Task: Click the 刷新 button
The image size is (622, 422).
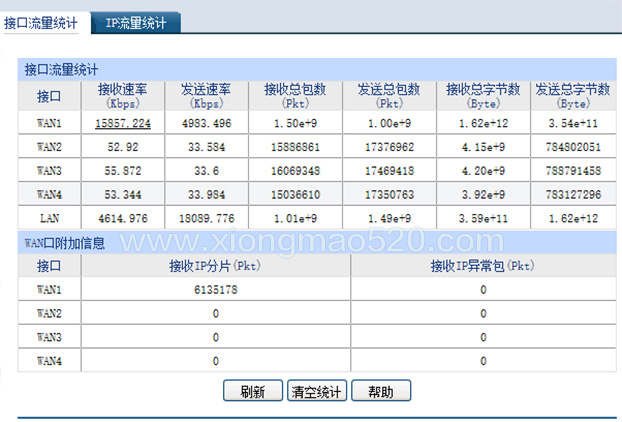Action: [253, 391]
